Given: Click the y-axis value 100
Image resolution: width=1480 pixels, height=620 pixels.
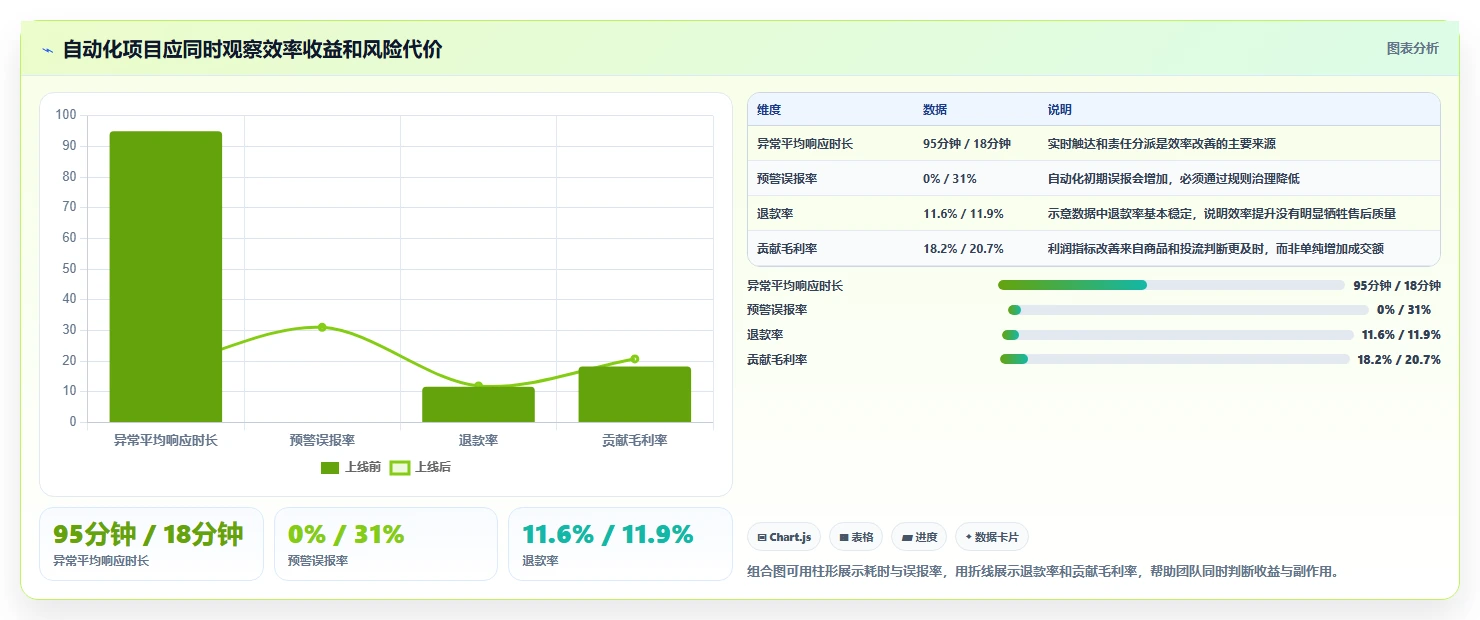Looking at the screenshot, I should pyautogui.click(x=66, y=115).
